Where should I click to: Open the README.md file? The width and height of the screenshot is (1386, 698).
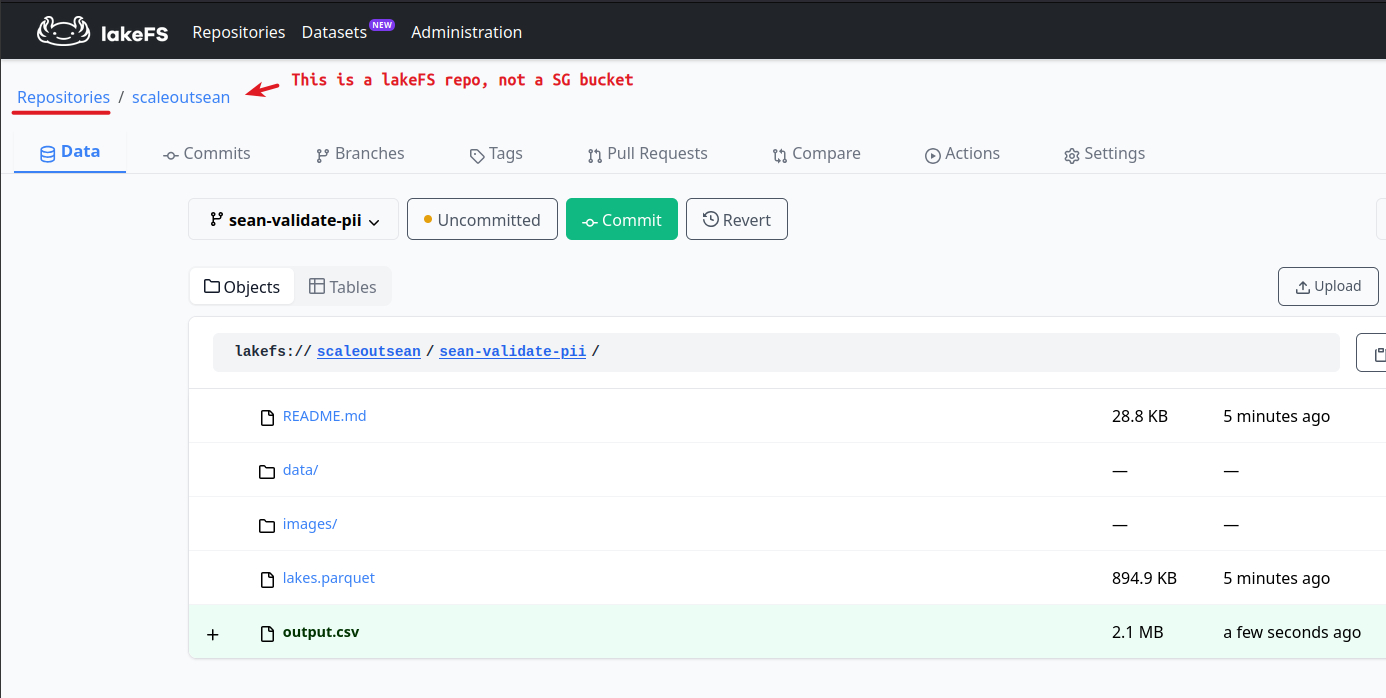(x=324, y=415)
